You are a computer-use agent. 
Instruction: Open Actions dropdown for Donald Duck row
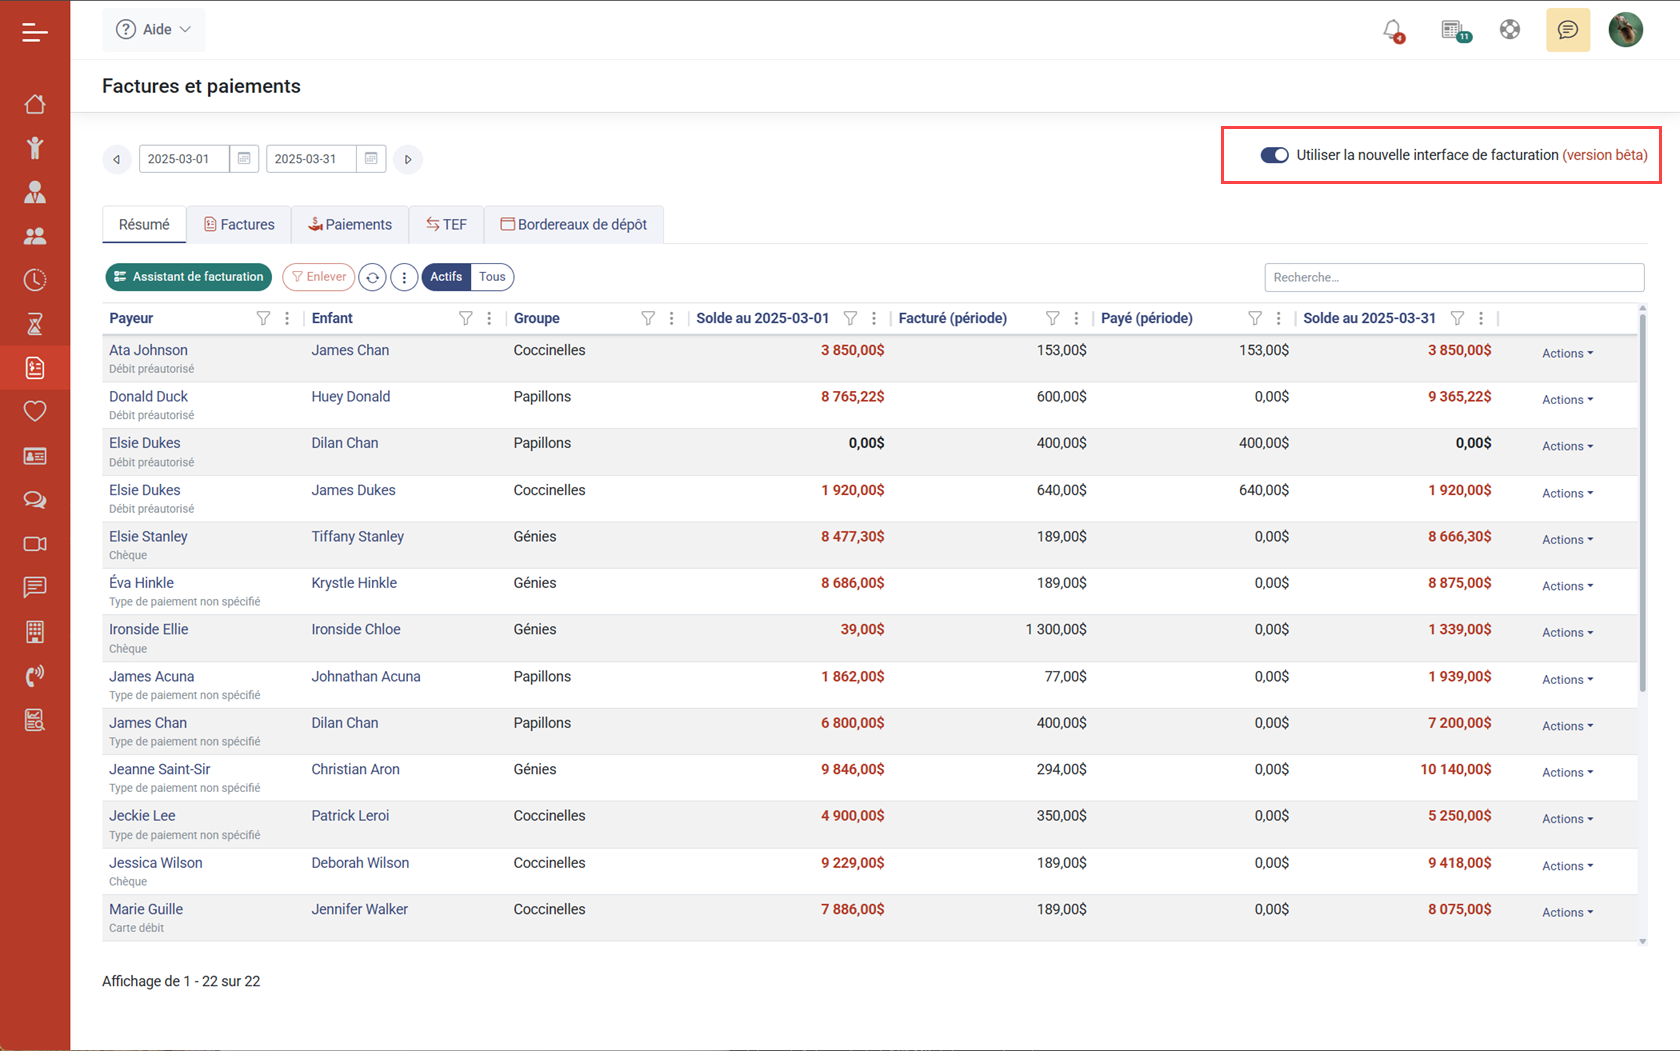1566,400
